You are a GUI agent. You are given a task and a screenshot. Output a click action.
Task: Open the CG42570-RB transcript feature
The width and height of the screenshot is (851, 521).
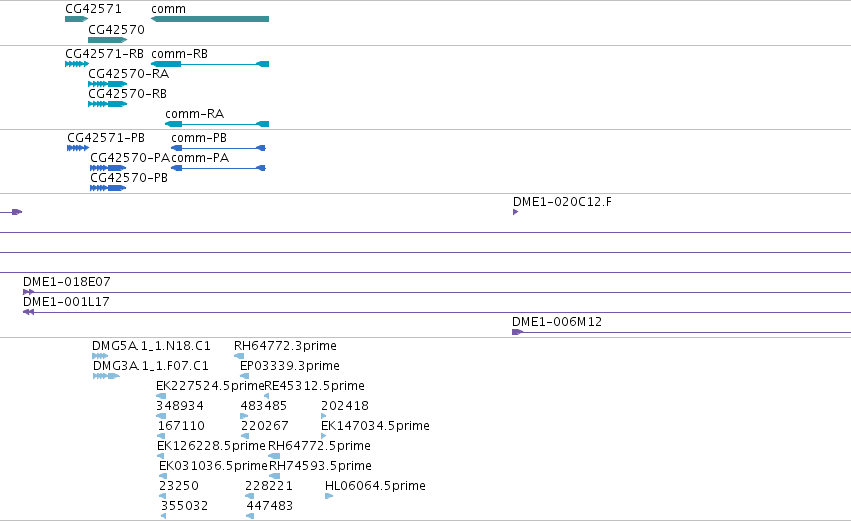[107, 104]
